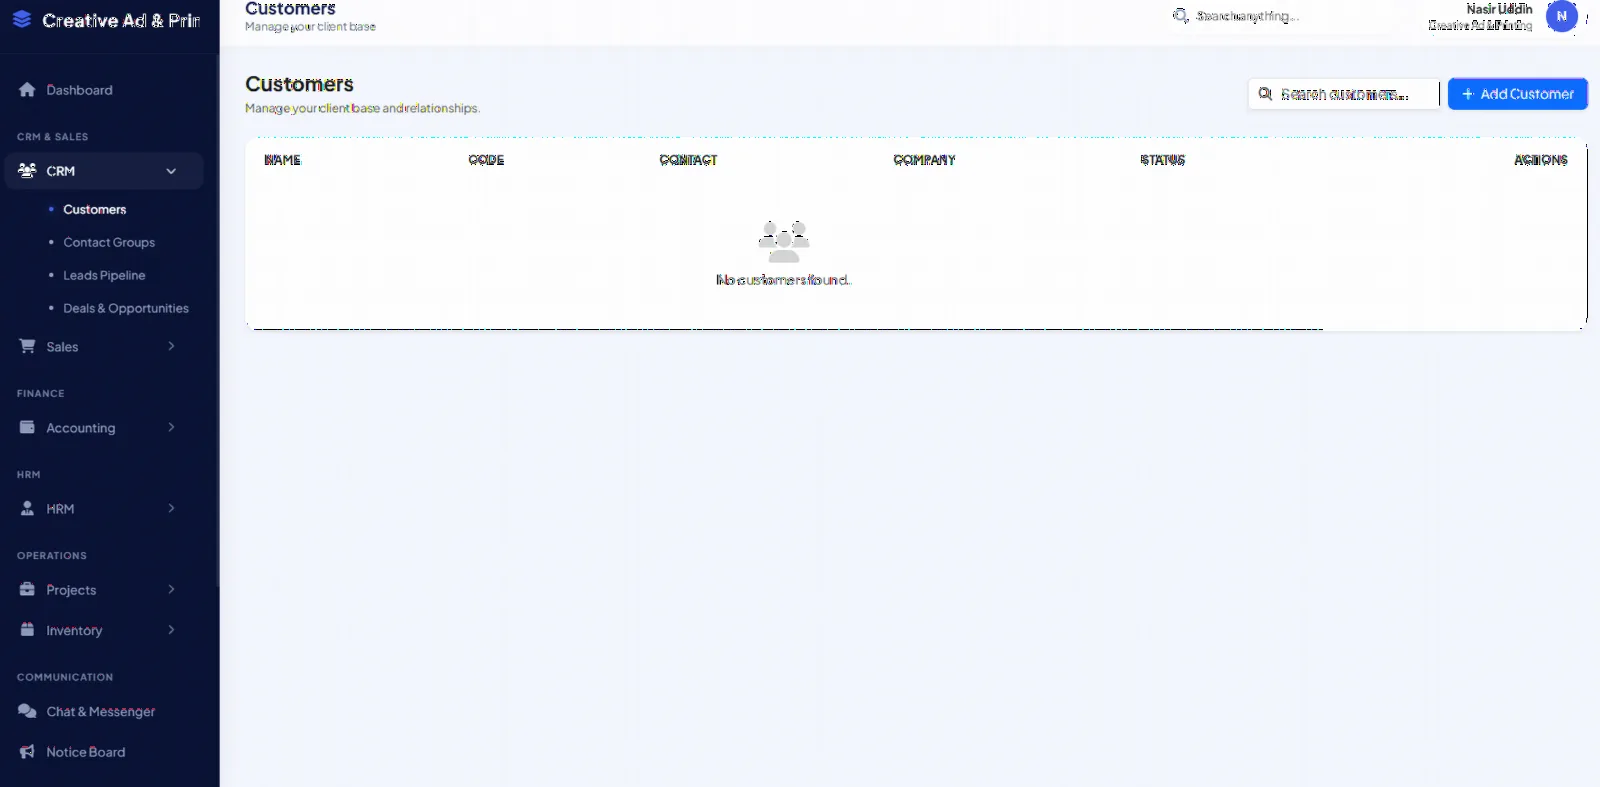Click the Chat & Messenger bubble icon
This screenshot has height=787, width=1600.
coord(27,711)
